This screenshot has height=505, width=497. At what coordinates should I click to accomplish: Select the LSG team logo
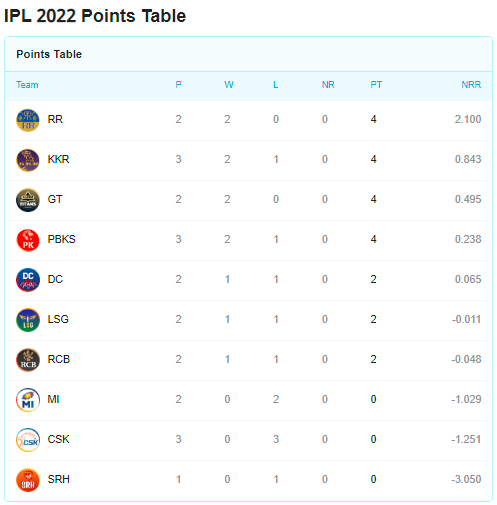point(28,320)
